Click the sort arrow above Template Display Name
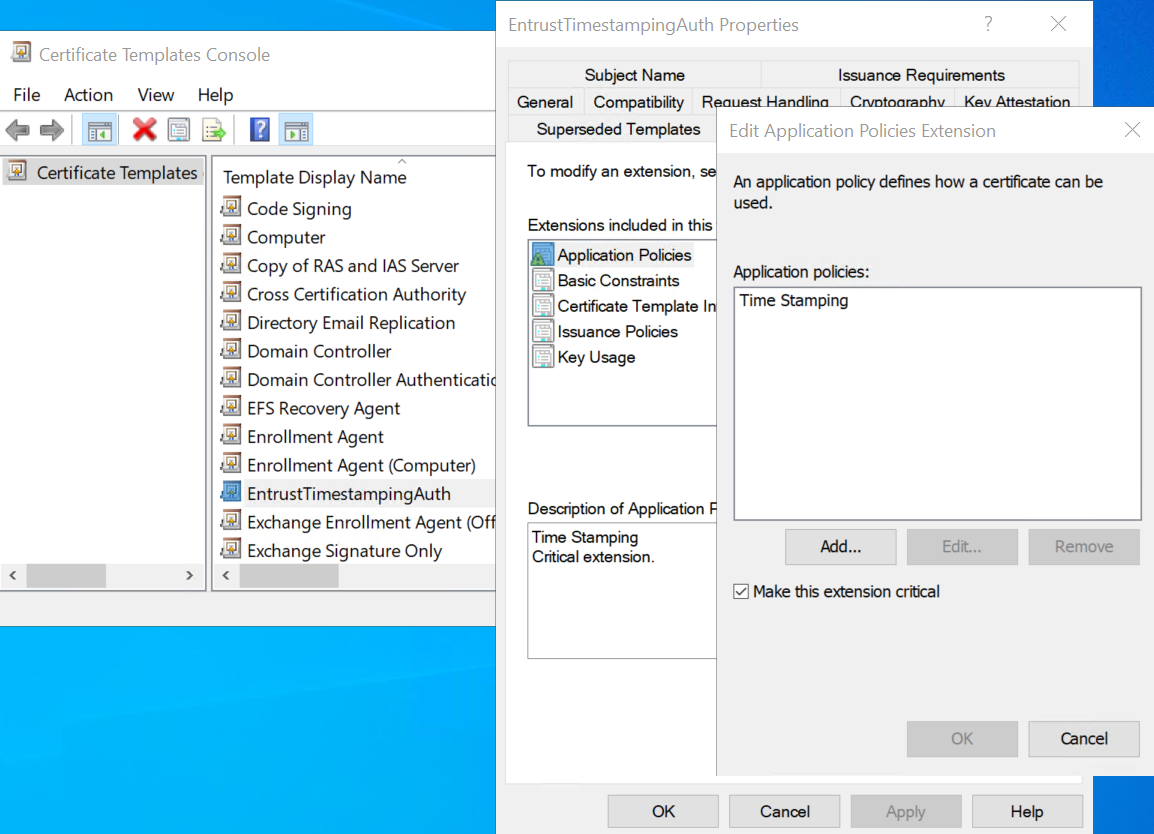Image resolution: width=1154 pixels, height=834 pixels. point(402,160)
